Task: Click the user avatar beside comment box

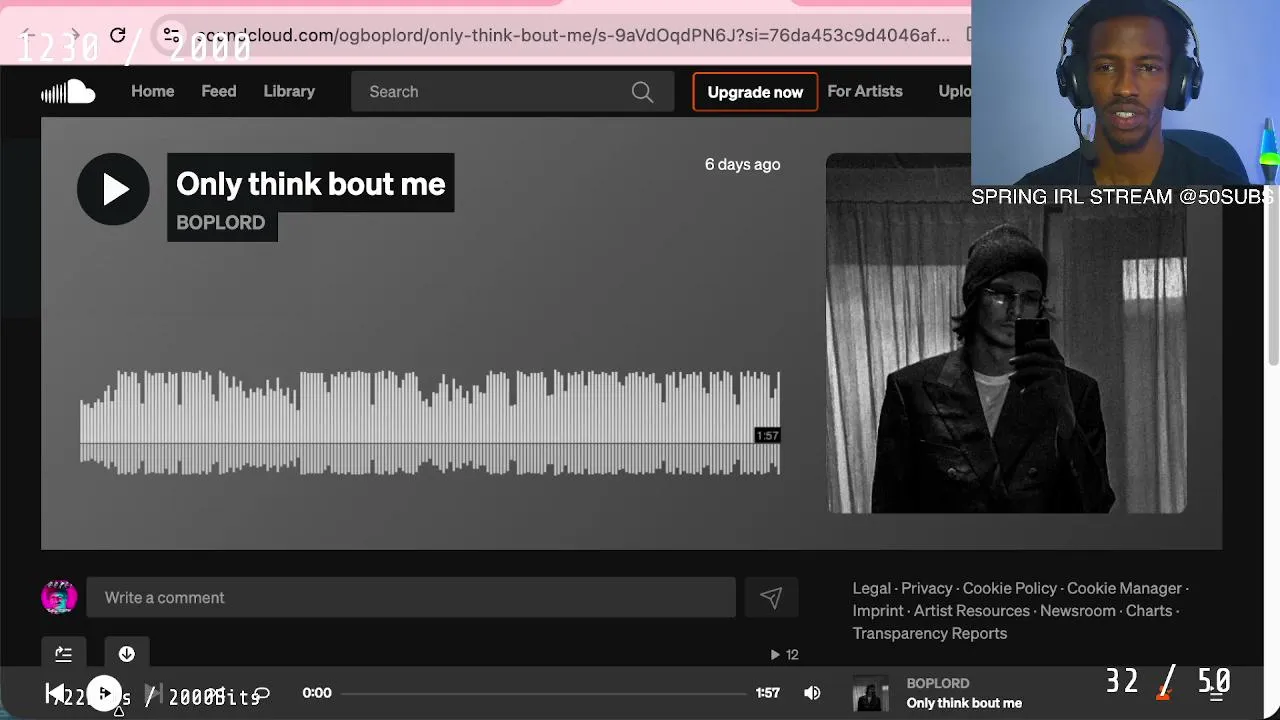Action: [59, 597]
